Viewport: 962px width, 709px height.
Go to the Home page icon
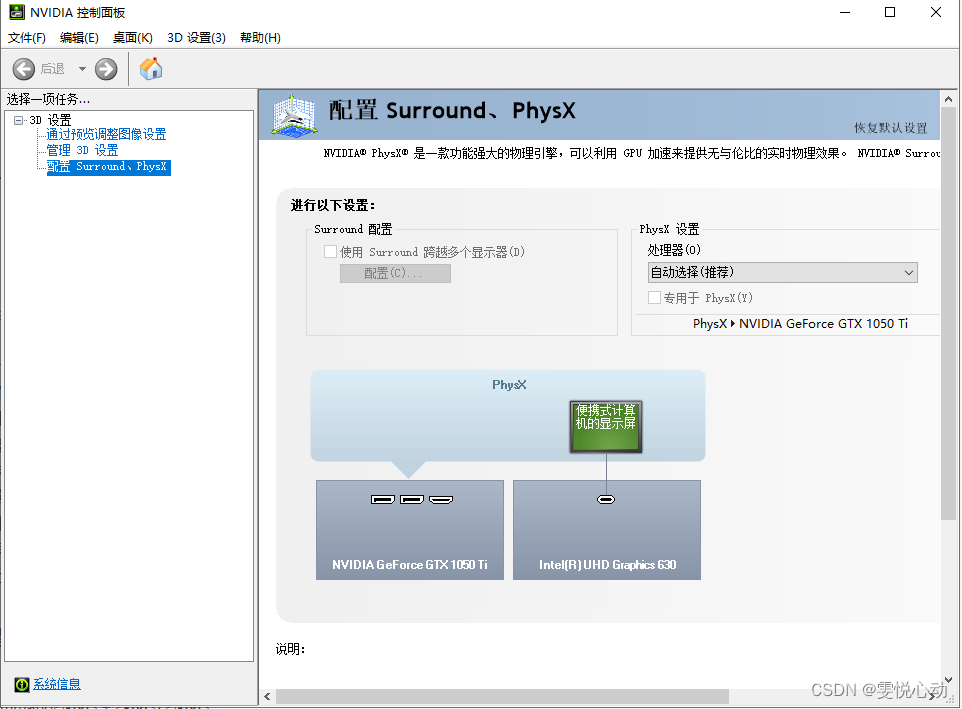coord(151,68)
